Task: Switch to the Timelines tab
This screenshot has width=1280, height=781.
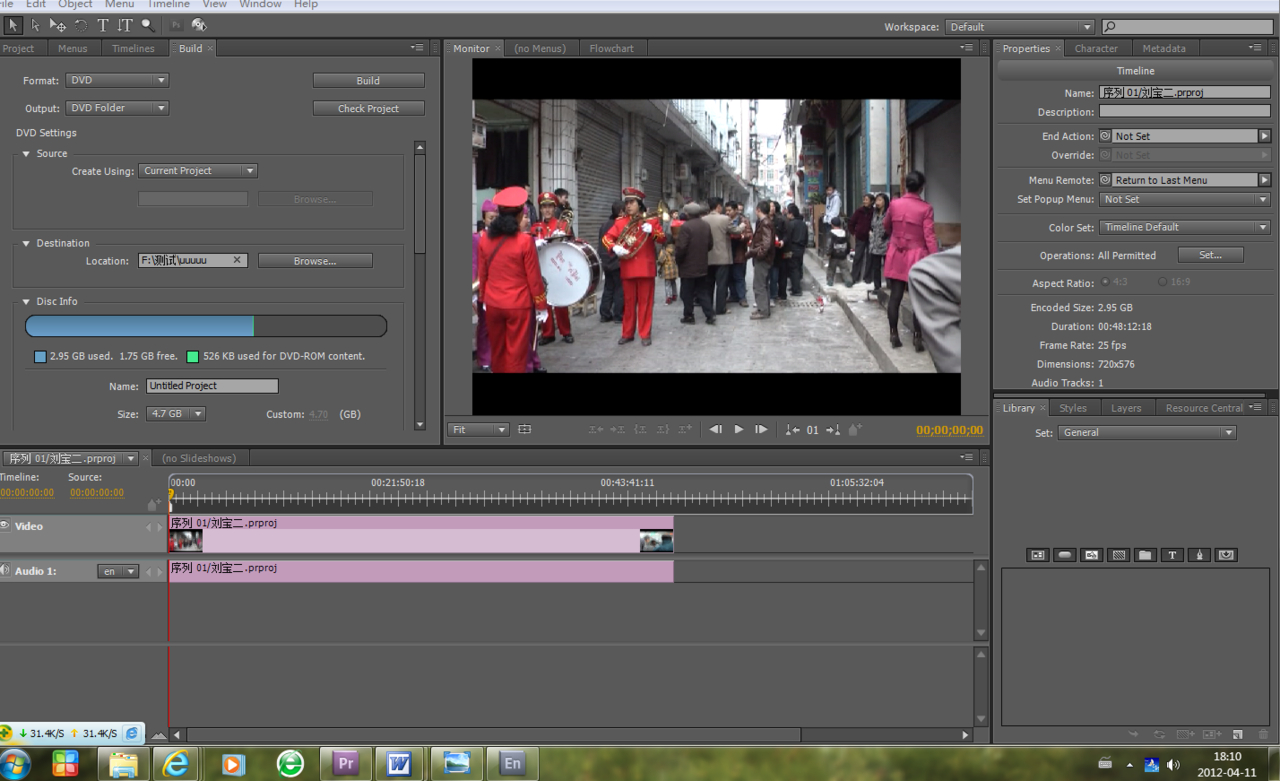Action: (x=133, y=48)
